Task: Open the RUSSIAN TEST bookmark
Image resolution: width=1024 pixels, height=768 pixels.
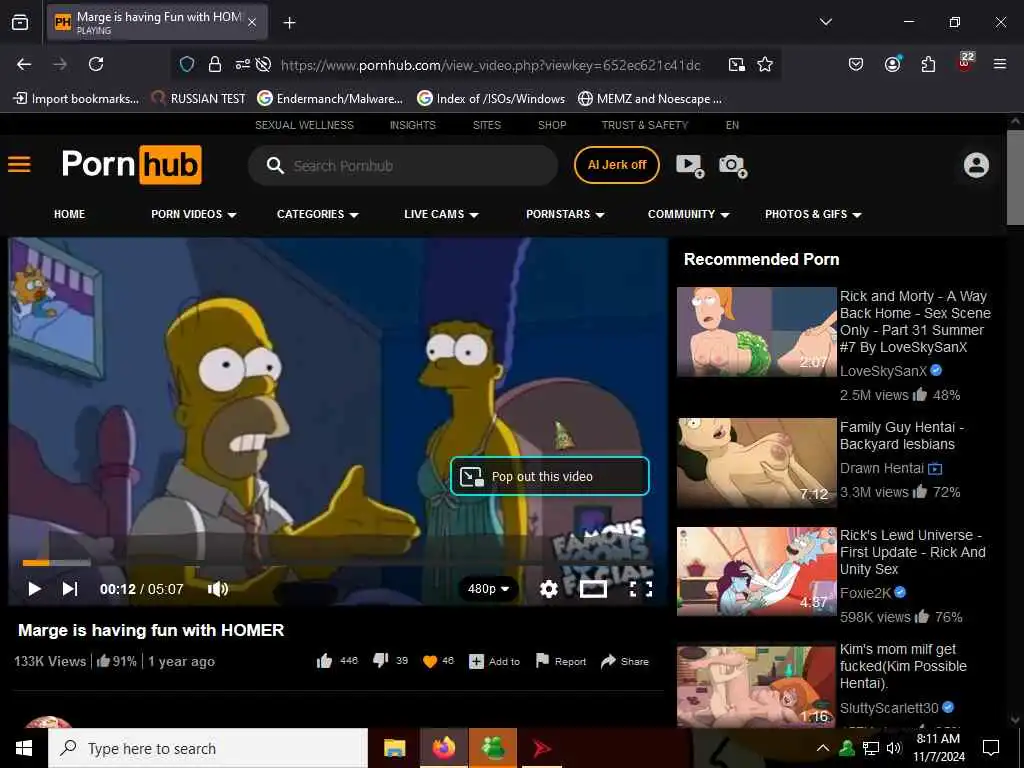Action: click(199, 99)
